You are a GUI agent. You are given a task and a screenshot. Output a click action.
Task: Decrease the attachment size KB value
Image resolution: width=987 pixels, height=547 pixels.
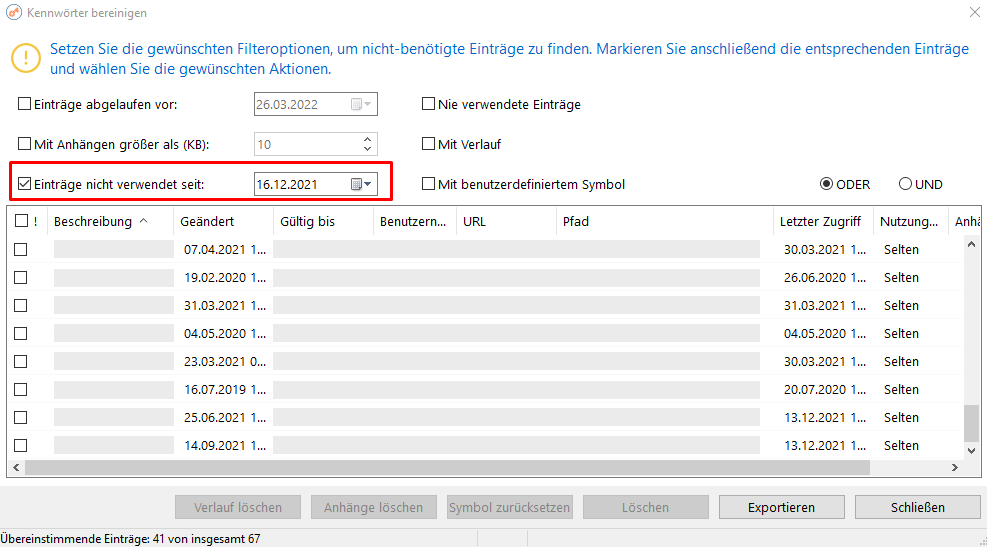(368, 149)
